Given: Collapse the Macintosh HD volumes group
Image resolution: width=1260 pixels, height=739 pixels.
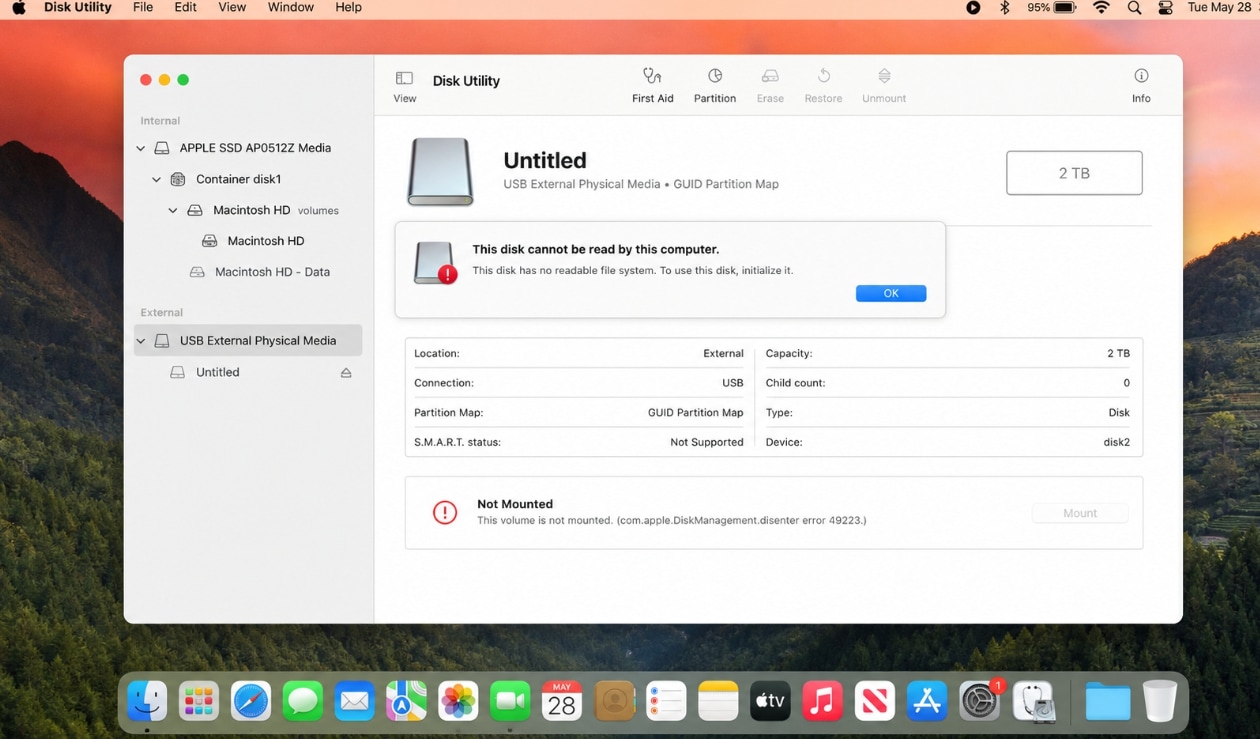Looking at the screenshot, I should tap(173, 211).
